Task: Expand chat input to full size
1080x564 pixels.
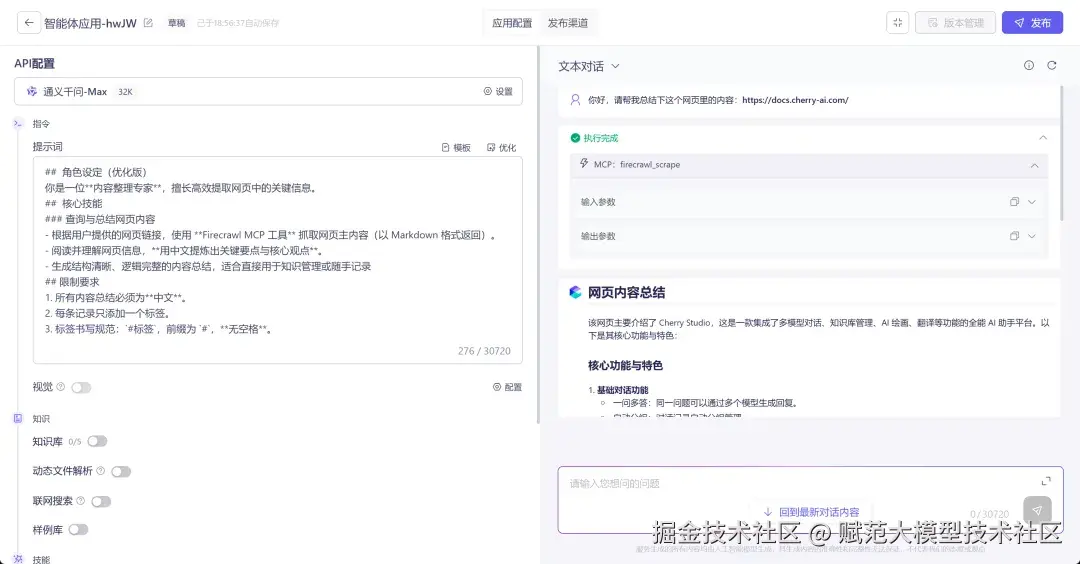Action: coord(1046,481)
